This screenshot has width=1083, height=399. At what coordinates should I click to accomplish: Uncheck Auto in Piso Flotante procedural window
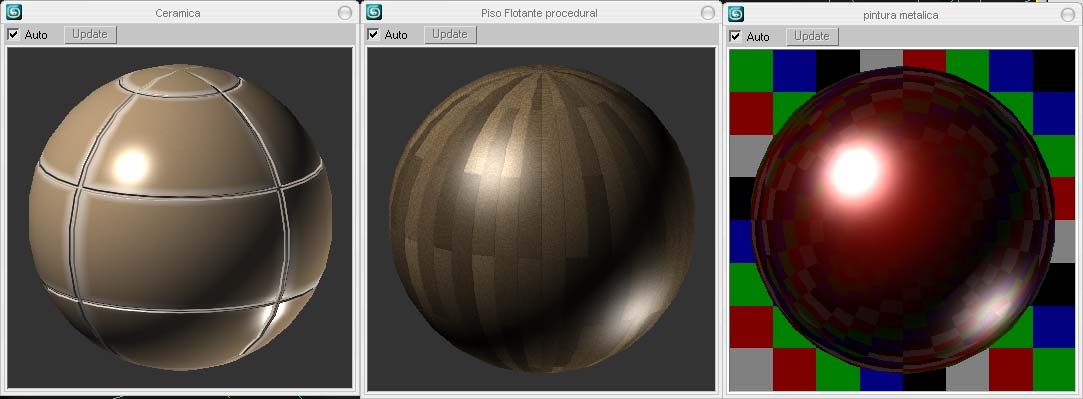point(373,34)
